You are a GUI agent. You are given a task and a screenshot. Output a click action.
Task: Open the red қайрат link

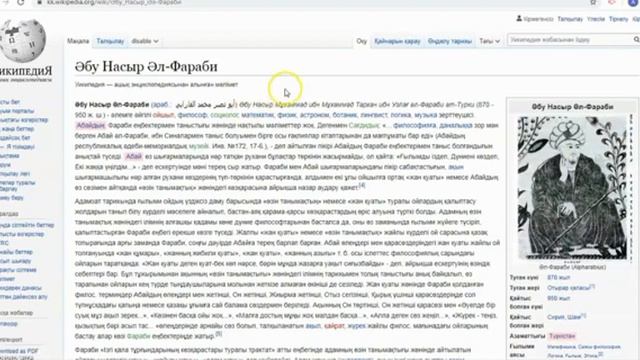coord(334,326)
